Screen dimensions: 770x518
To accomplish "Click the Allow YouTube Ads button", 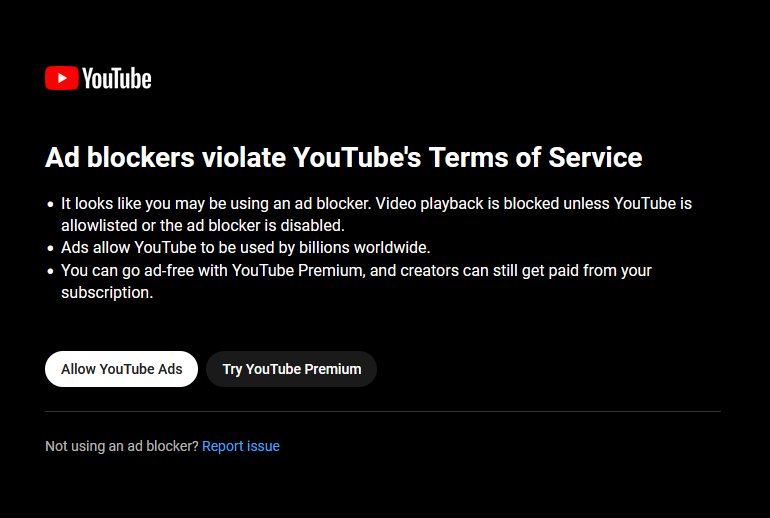I will [121, 369].
